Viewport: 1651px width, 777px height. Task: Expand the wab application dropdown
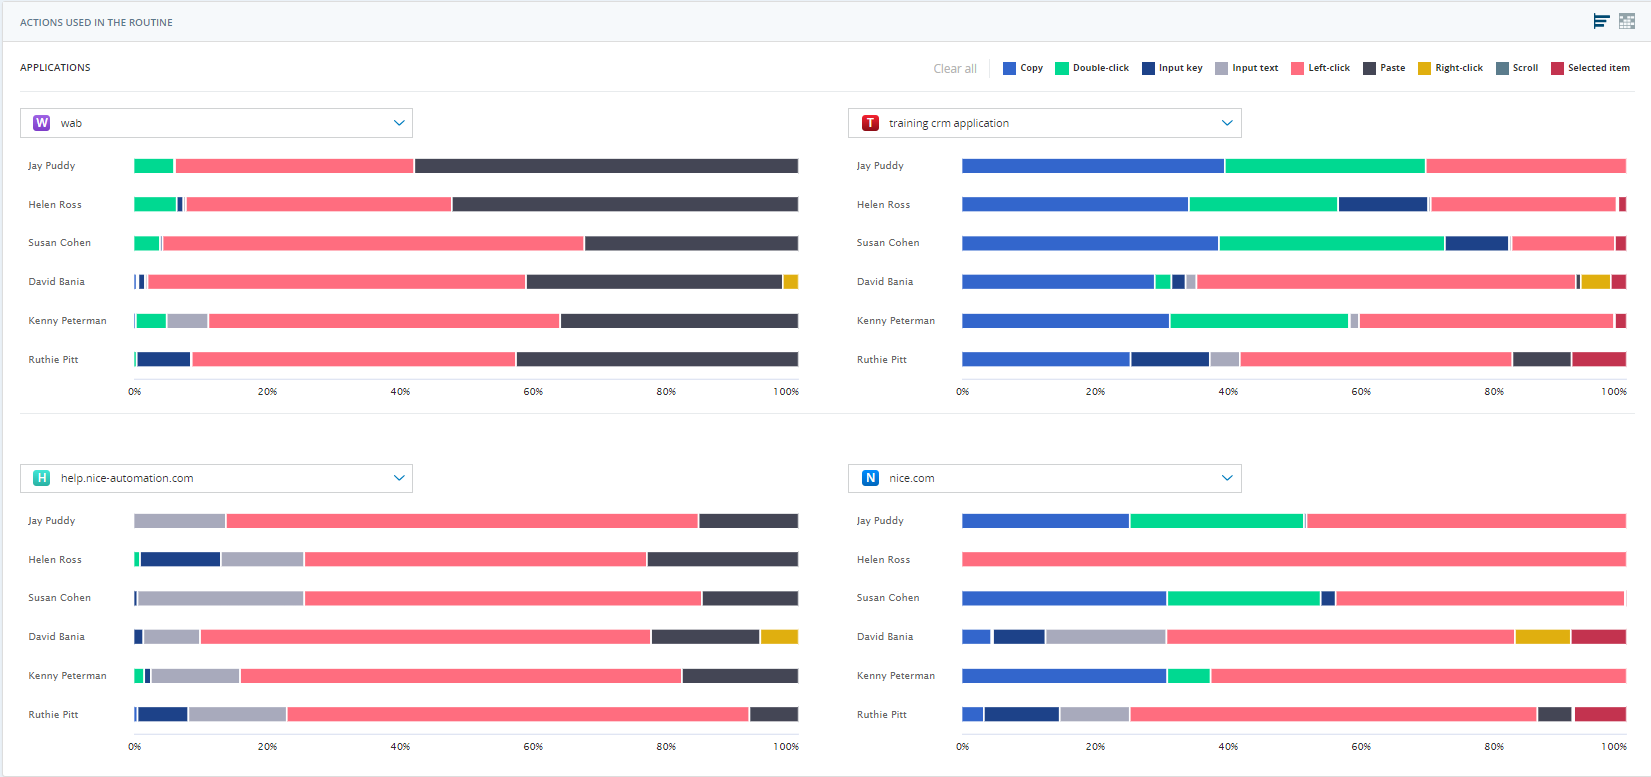(399, 123)
